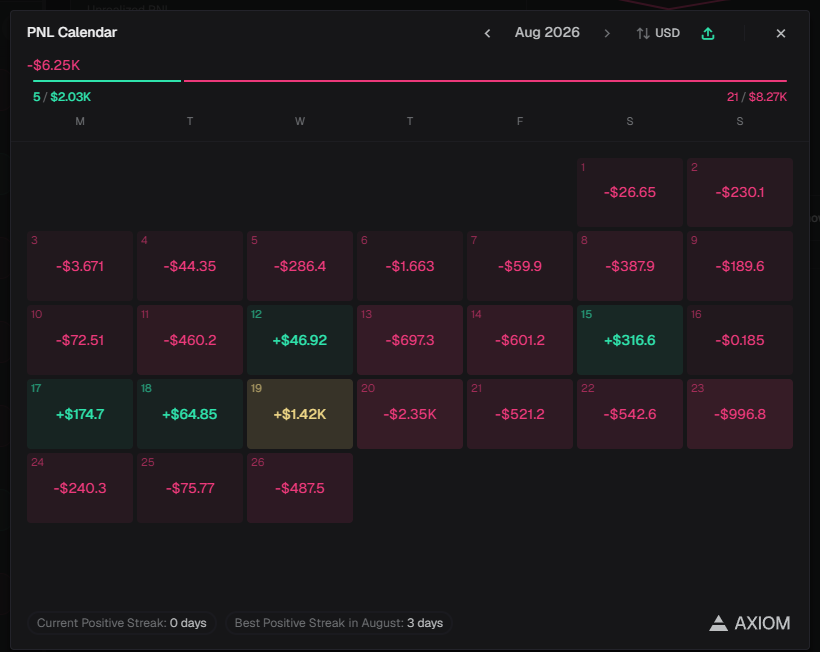Go to the previous month
Image resolution: width=820 pixels, height=652 pixels.
coord(487,33)
